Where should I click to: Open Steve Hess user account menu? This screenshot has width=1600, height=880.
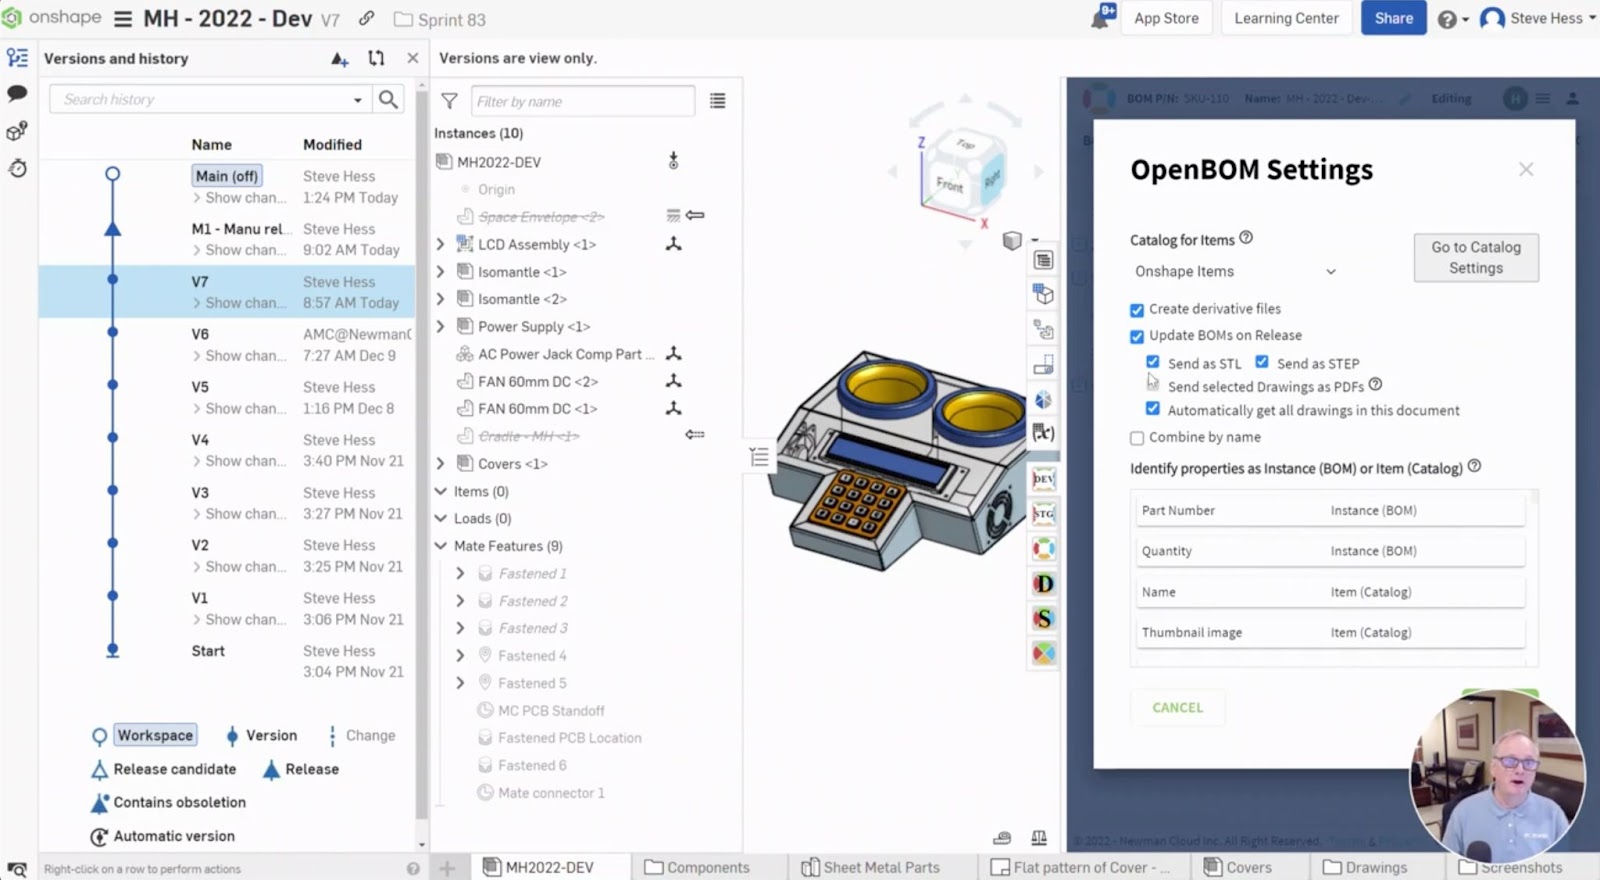click(1538, 18)
